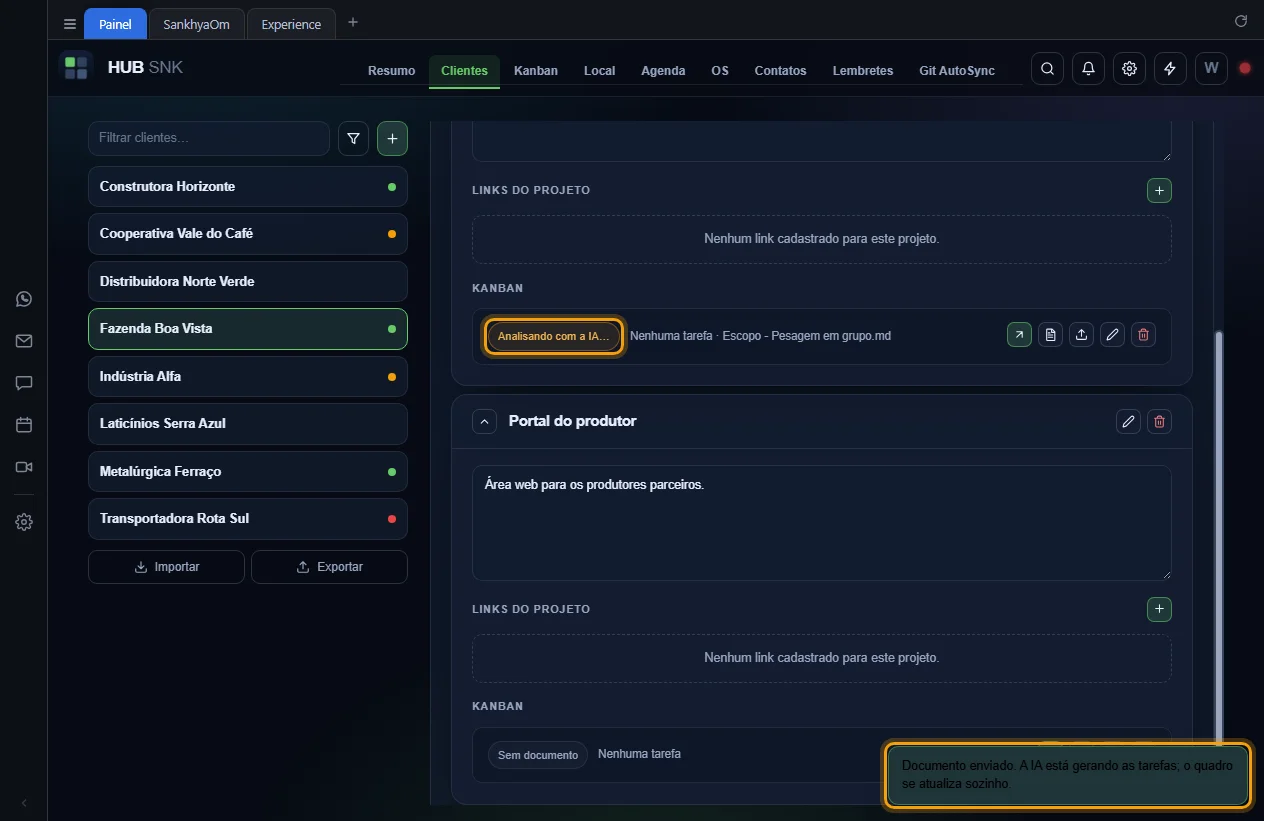The image size is (1264, 821).
Task: Edit the Portal do produtor project
Action: [x=1128, y=421]
